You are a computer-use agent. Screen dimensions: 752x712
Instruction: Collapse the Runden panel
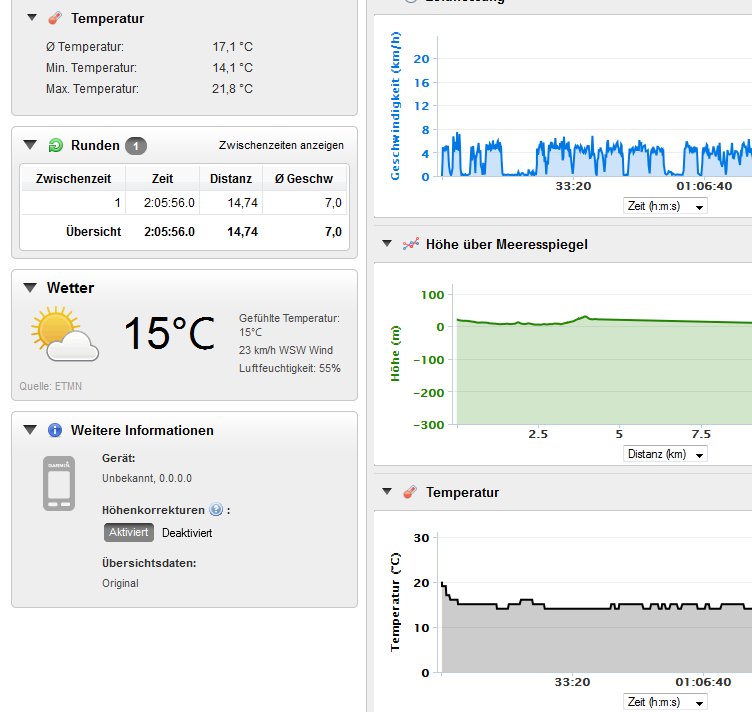click(30, 145)
